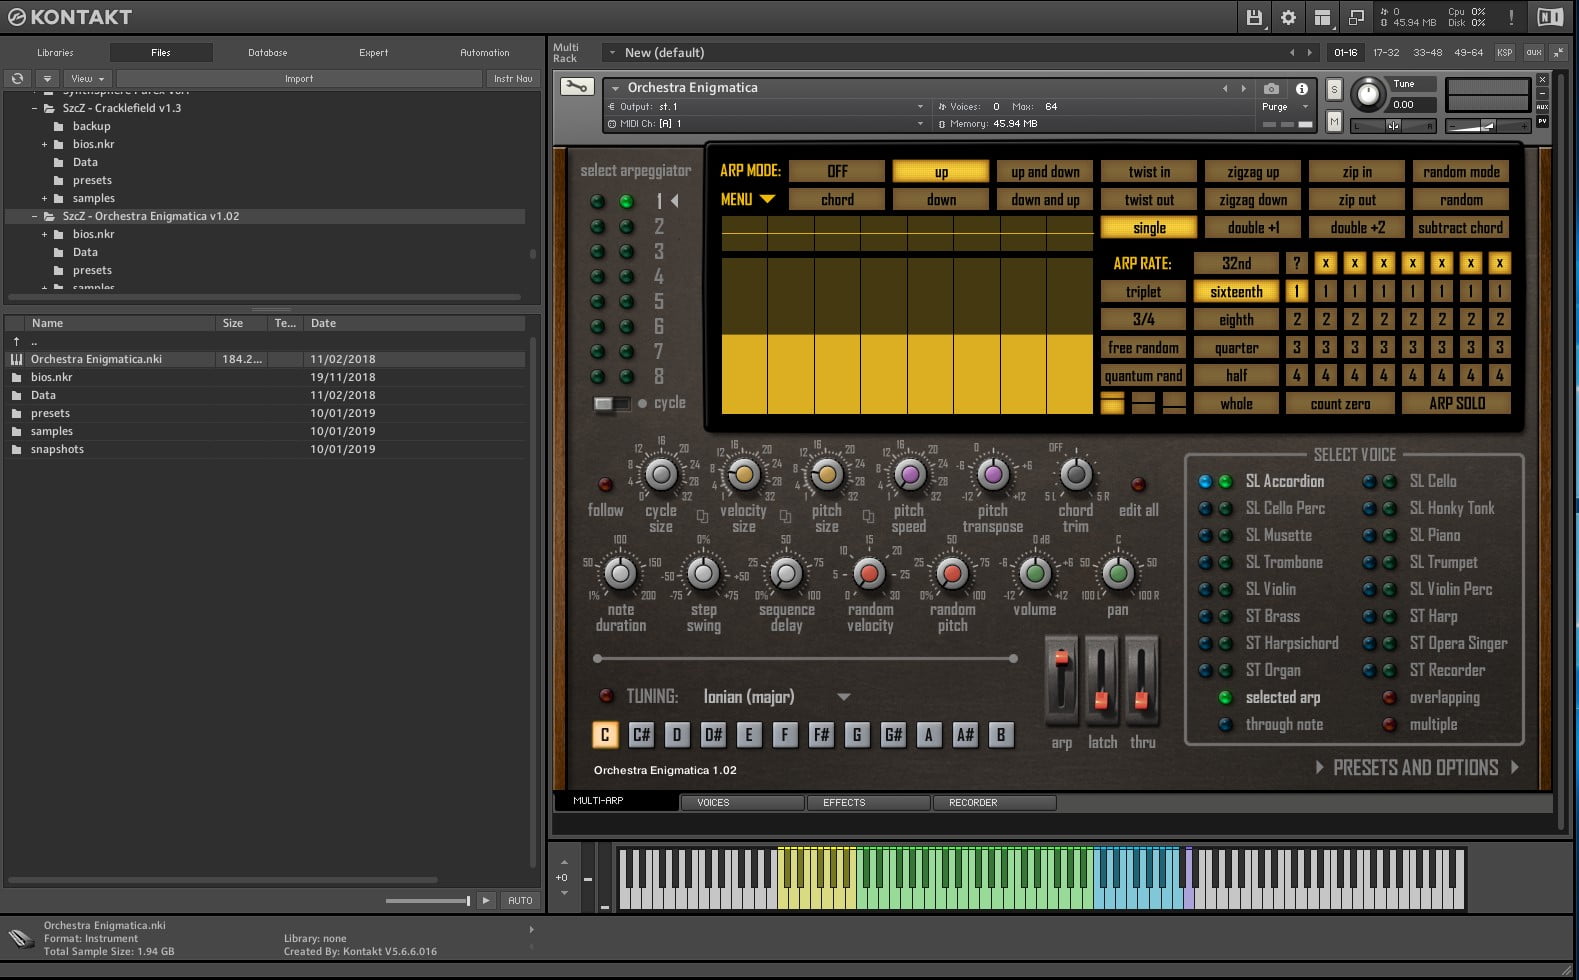This screenshot has width=1579, height=980.
Task: Open the EFFECTS tab
Action: (868, 802)
